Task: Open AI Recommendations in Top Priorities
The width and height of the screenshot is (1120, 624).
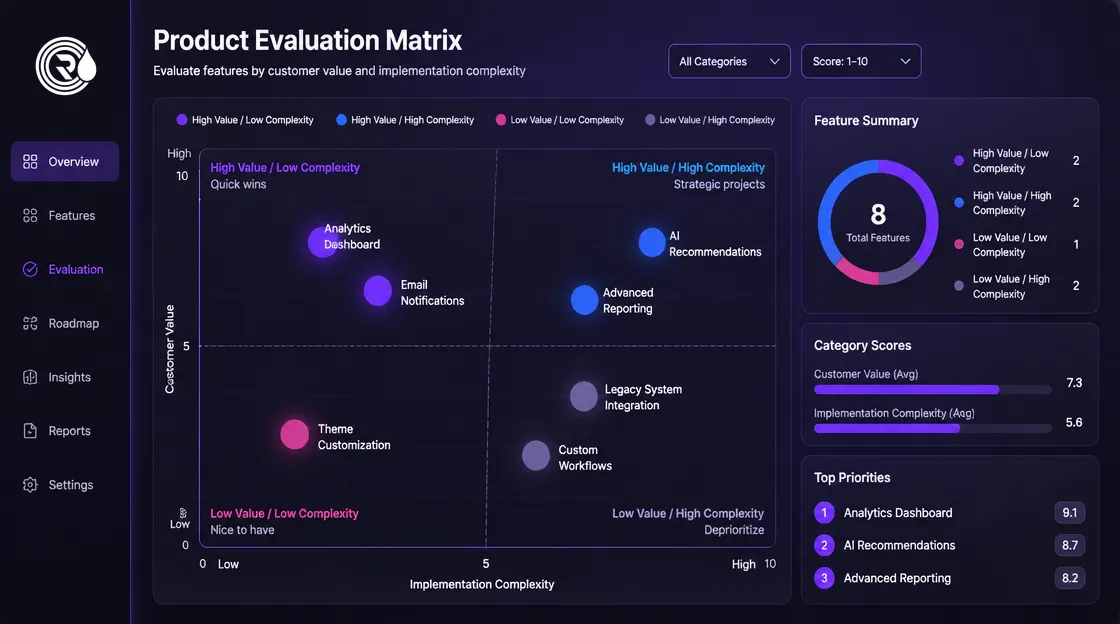Action: pos(899,545)
